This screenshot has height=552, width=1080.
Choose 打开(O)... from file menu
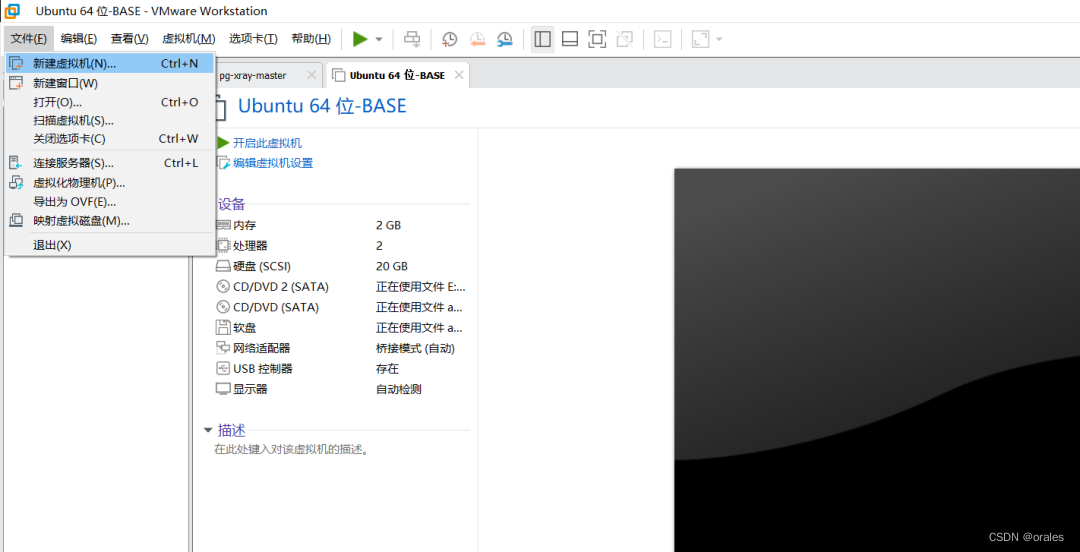pyautogui.click(x=110, y=102)
